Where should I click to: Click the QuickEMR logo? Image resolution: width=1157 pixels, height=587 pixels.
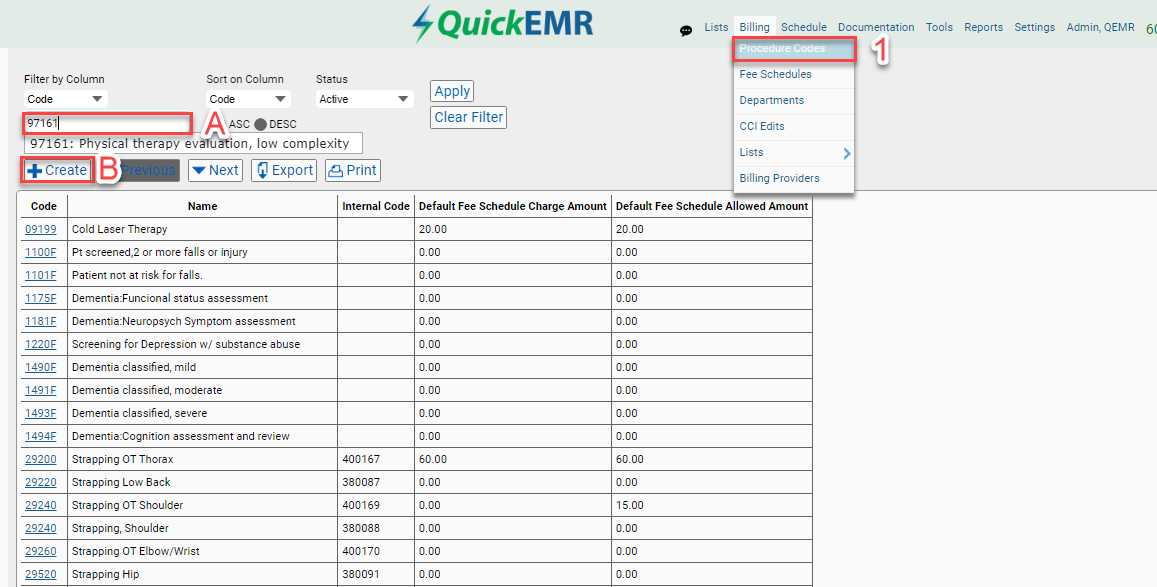(x=502, y=24)
